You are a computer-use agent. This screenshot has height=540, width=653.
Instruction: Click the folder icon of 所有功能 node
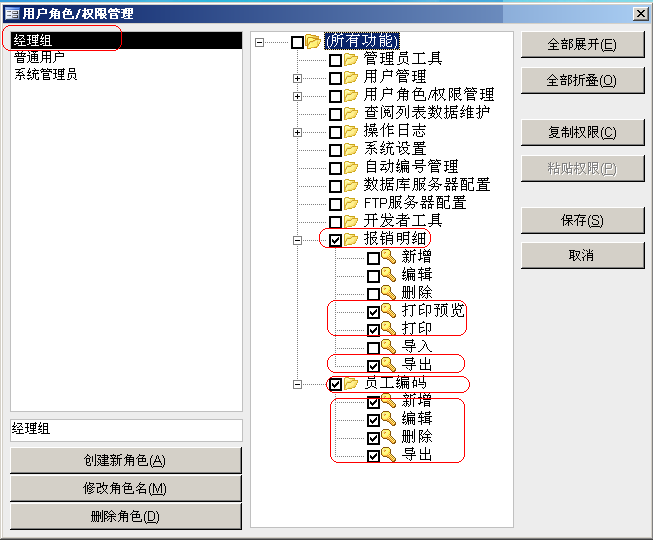point(313,41)
